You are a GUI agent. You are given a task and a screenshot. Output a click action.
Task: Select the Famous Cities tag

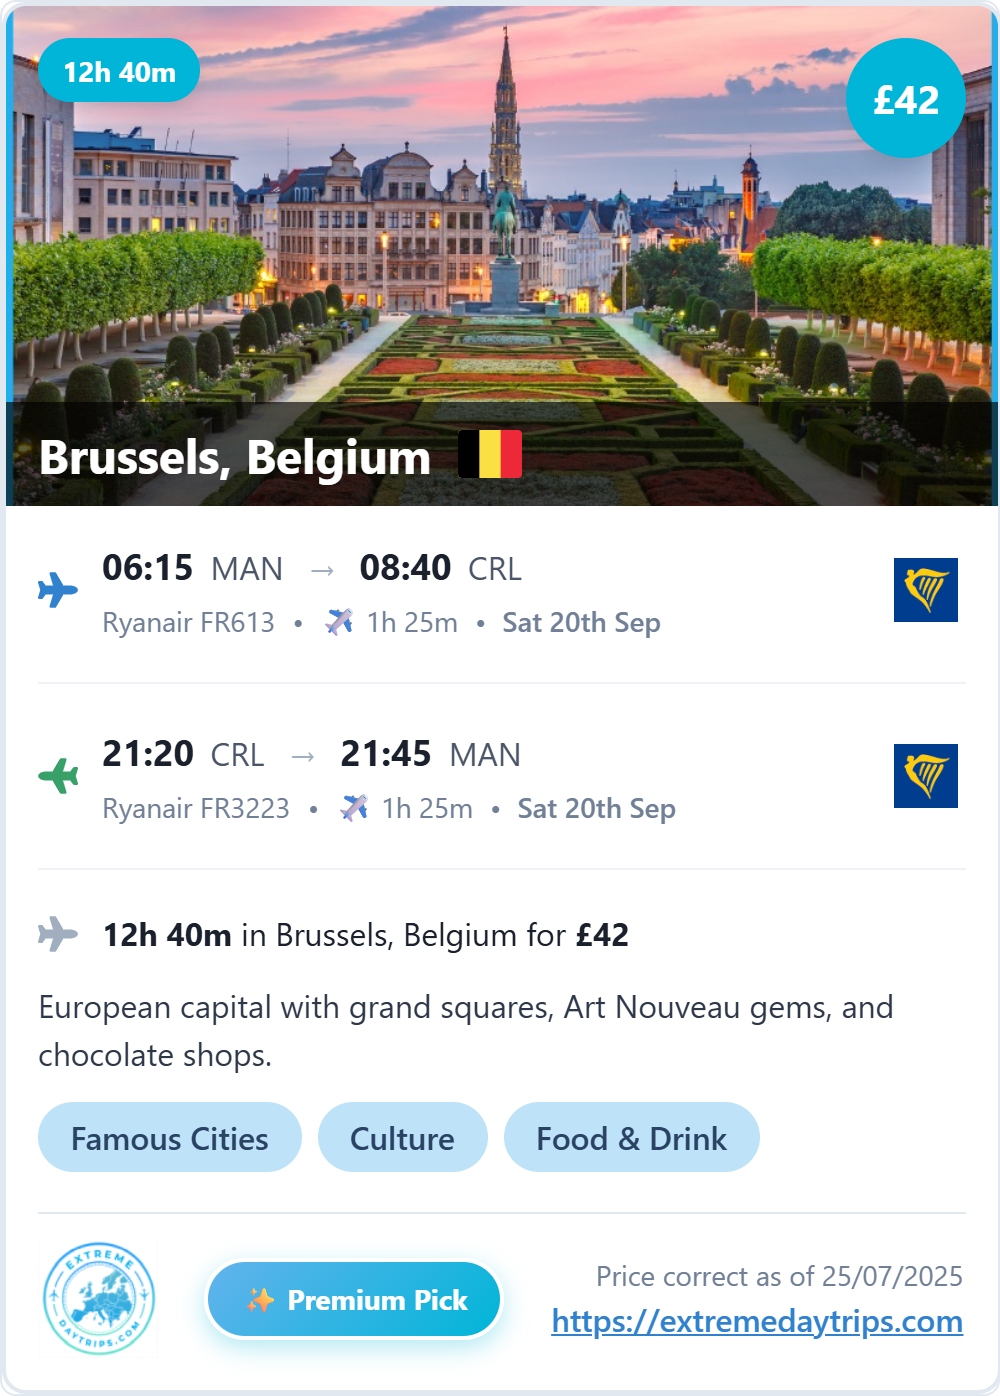coord(170,1137)
